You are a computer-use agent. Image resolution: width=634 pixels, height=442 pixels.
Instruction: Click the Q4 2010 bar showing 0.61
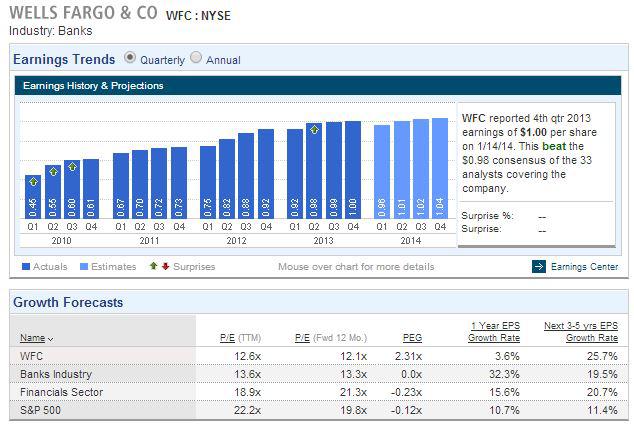pyautogui.click(x=91, y=189)
